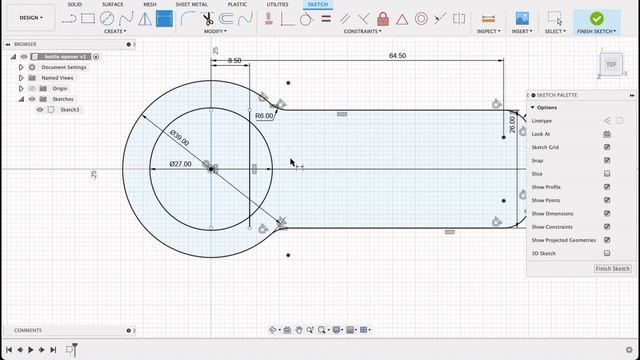Play the timeline animation
Screen dimensions: 640x360
click(x=31, y=350)
